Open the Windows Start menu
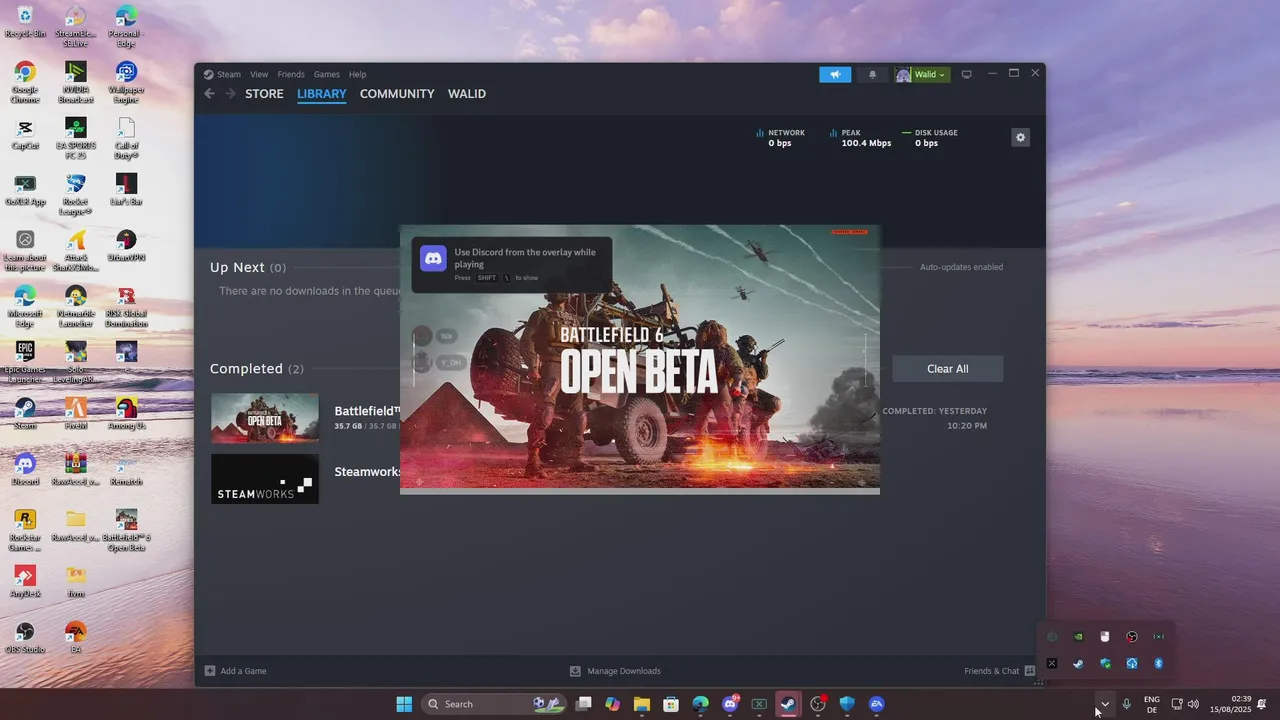Image resolution: width=1280 pixels, height=720 pixels. (404, 704)
